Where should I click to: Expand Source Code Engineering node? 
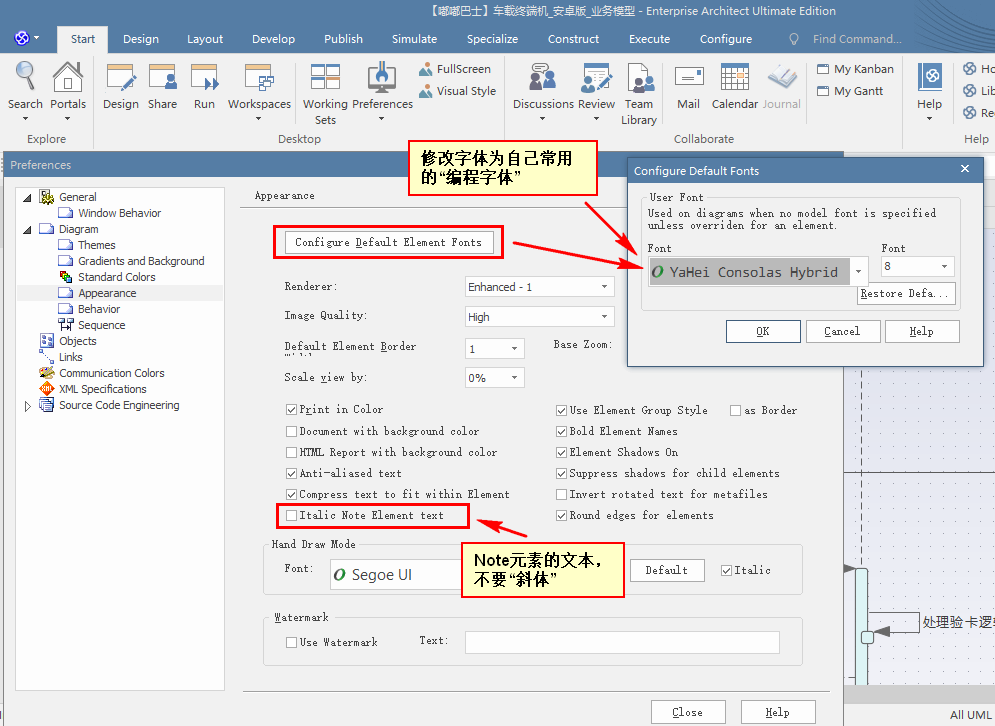click(27, 406)
